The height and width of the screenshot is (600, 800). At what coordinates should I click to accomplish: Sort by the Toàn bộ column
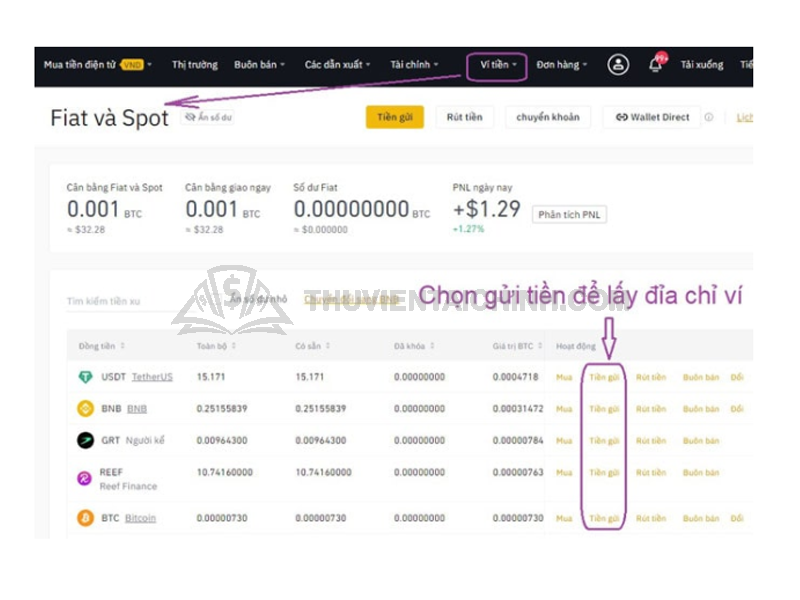(x=216, y=346)
